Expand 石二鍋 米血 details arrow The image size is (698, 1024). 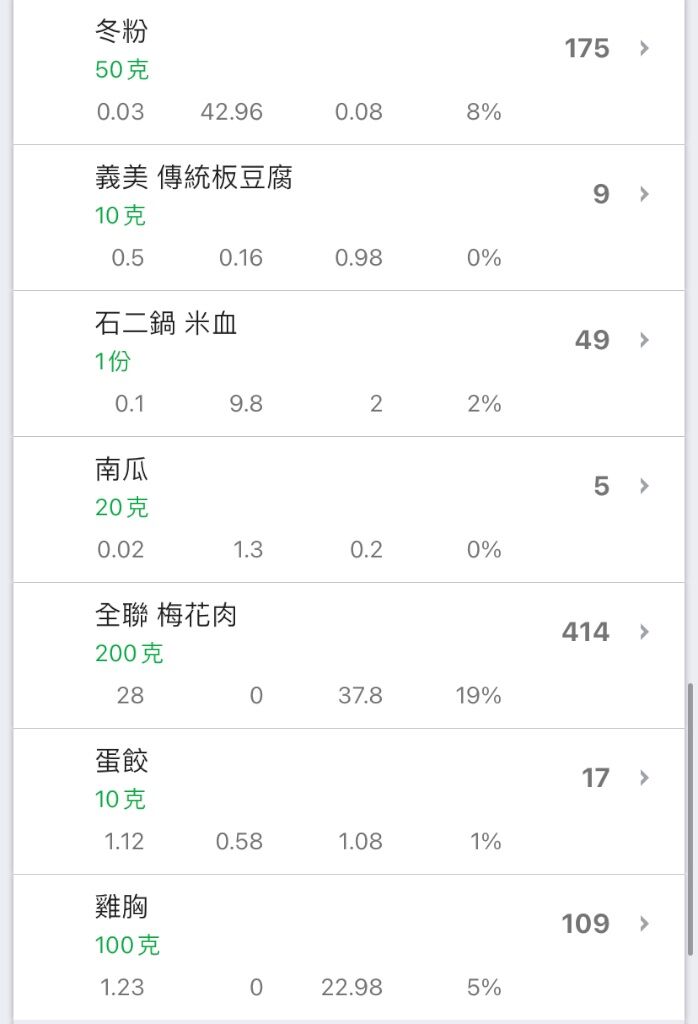(644, 340)
